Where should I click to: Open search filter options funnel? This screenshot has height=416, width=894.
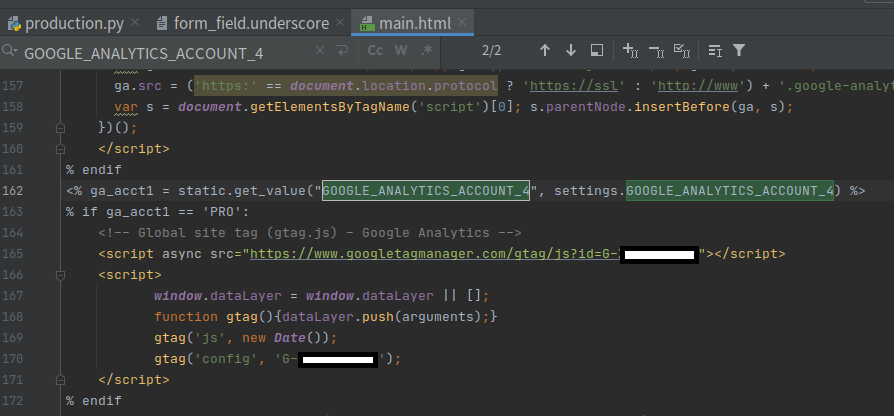click(739, 51)
